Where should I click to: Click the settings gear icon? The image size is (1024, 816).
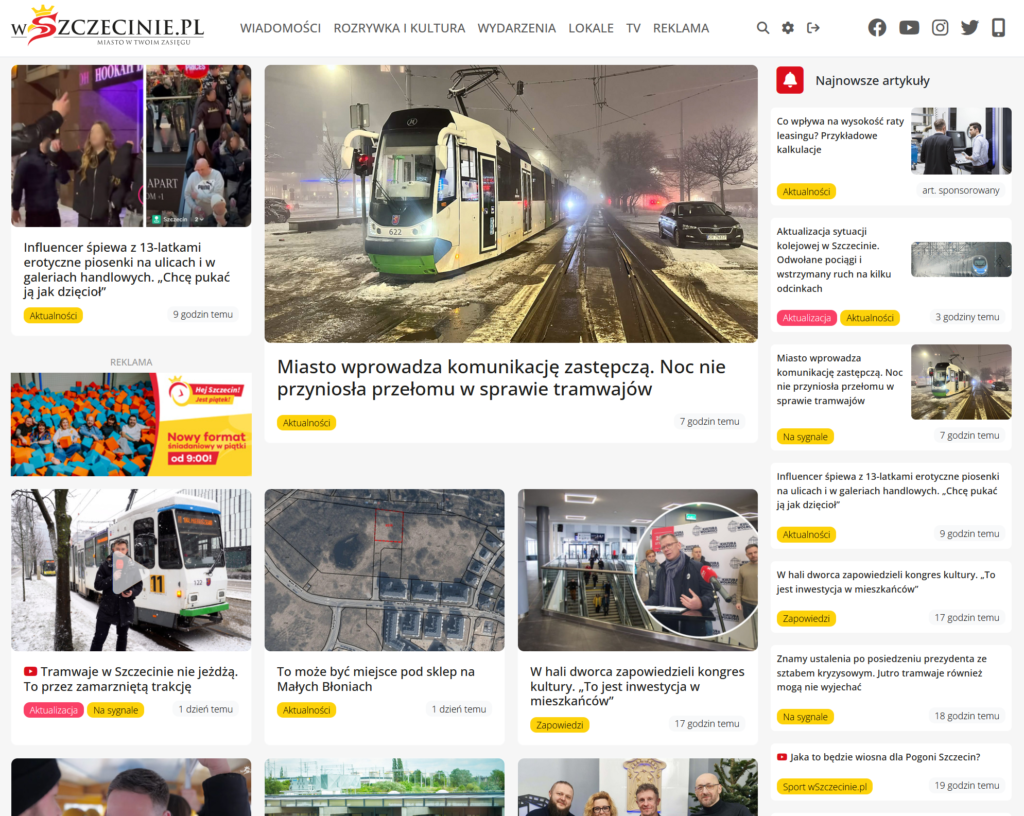tap(788, 28)
